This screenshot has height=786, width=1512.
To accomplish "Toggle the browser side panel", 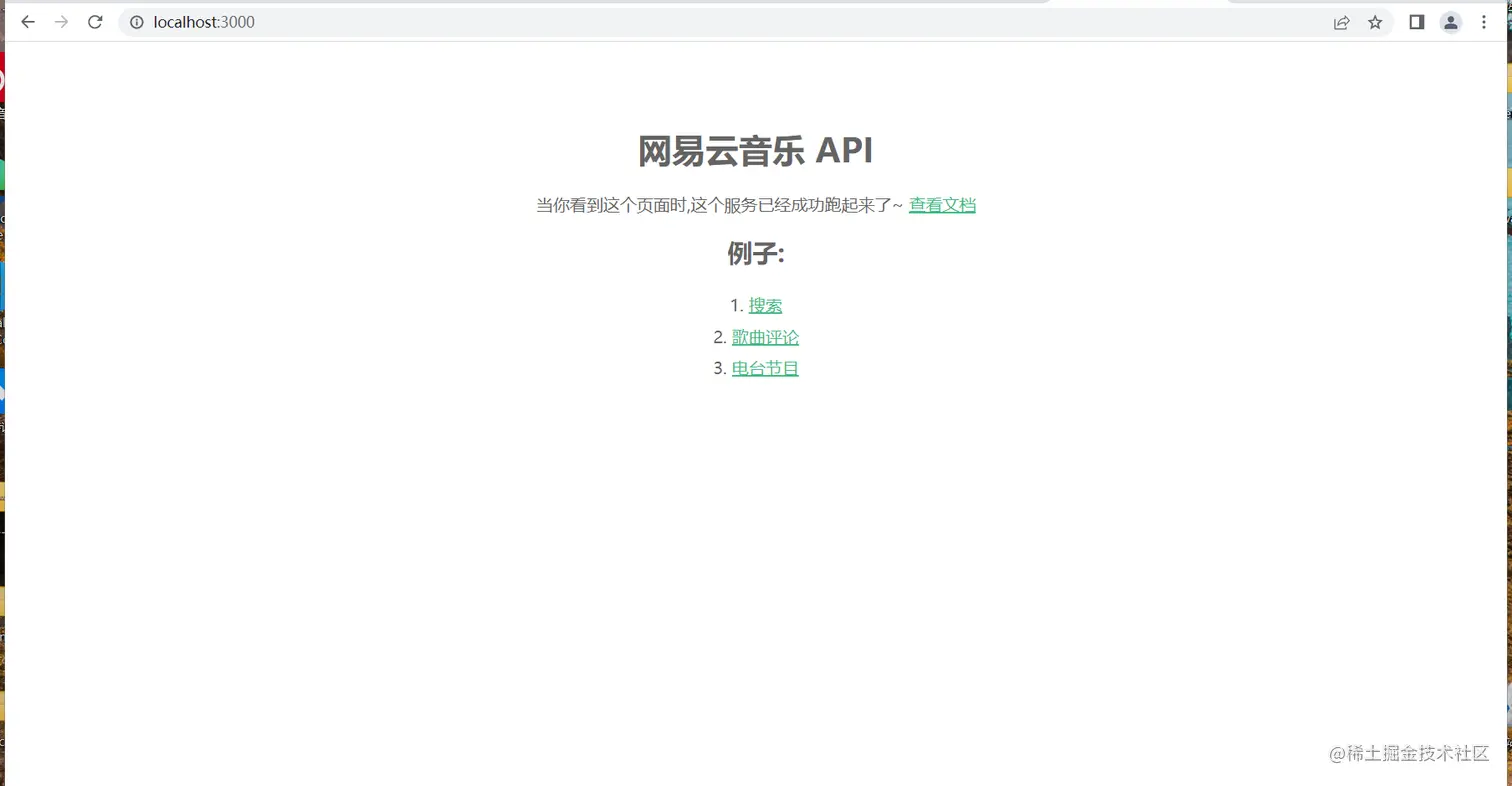I will pos(1416,22).
